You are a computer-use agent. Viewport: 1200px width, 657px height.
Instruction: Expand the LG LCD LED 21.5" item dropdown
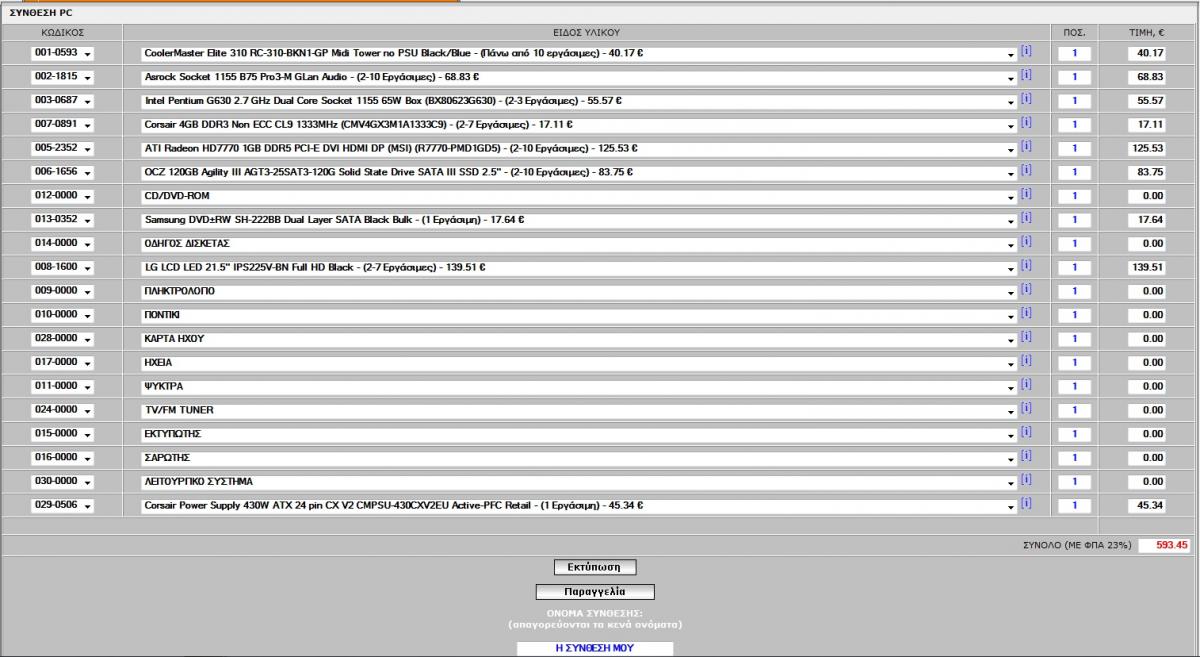click(579, 267)
